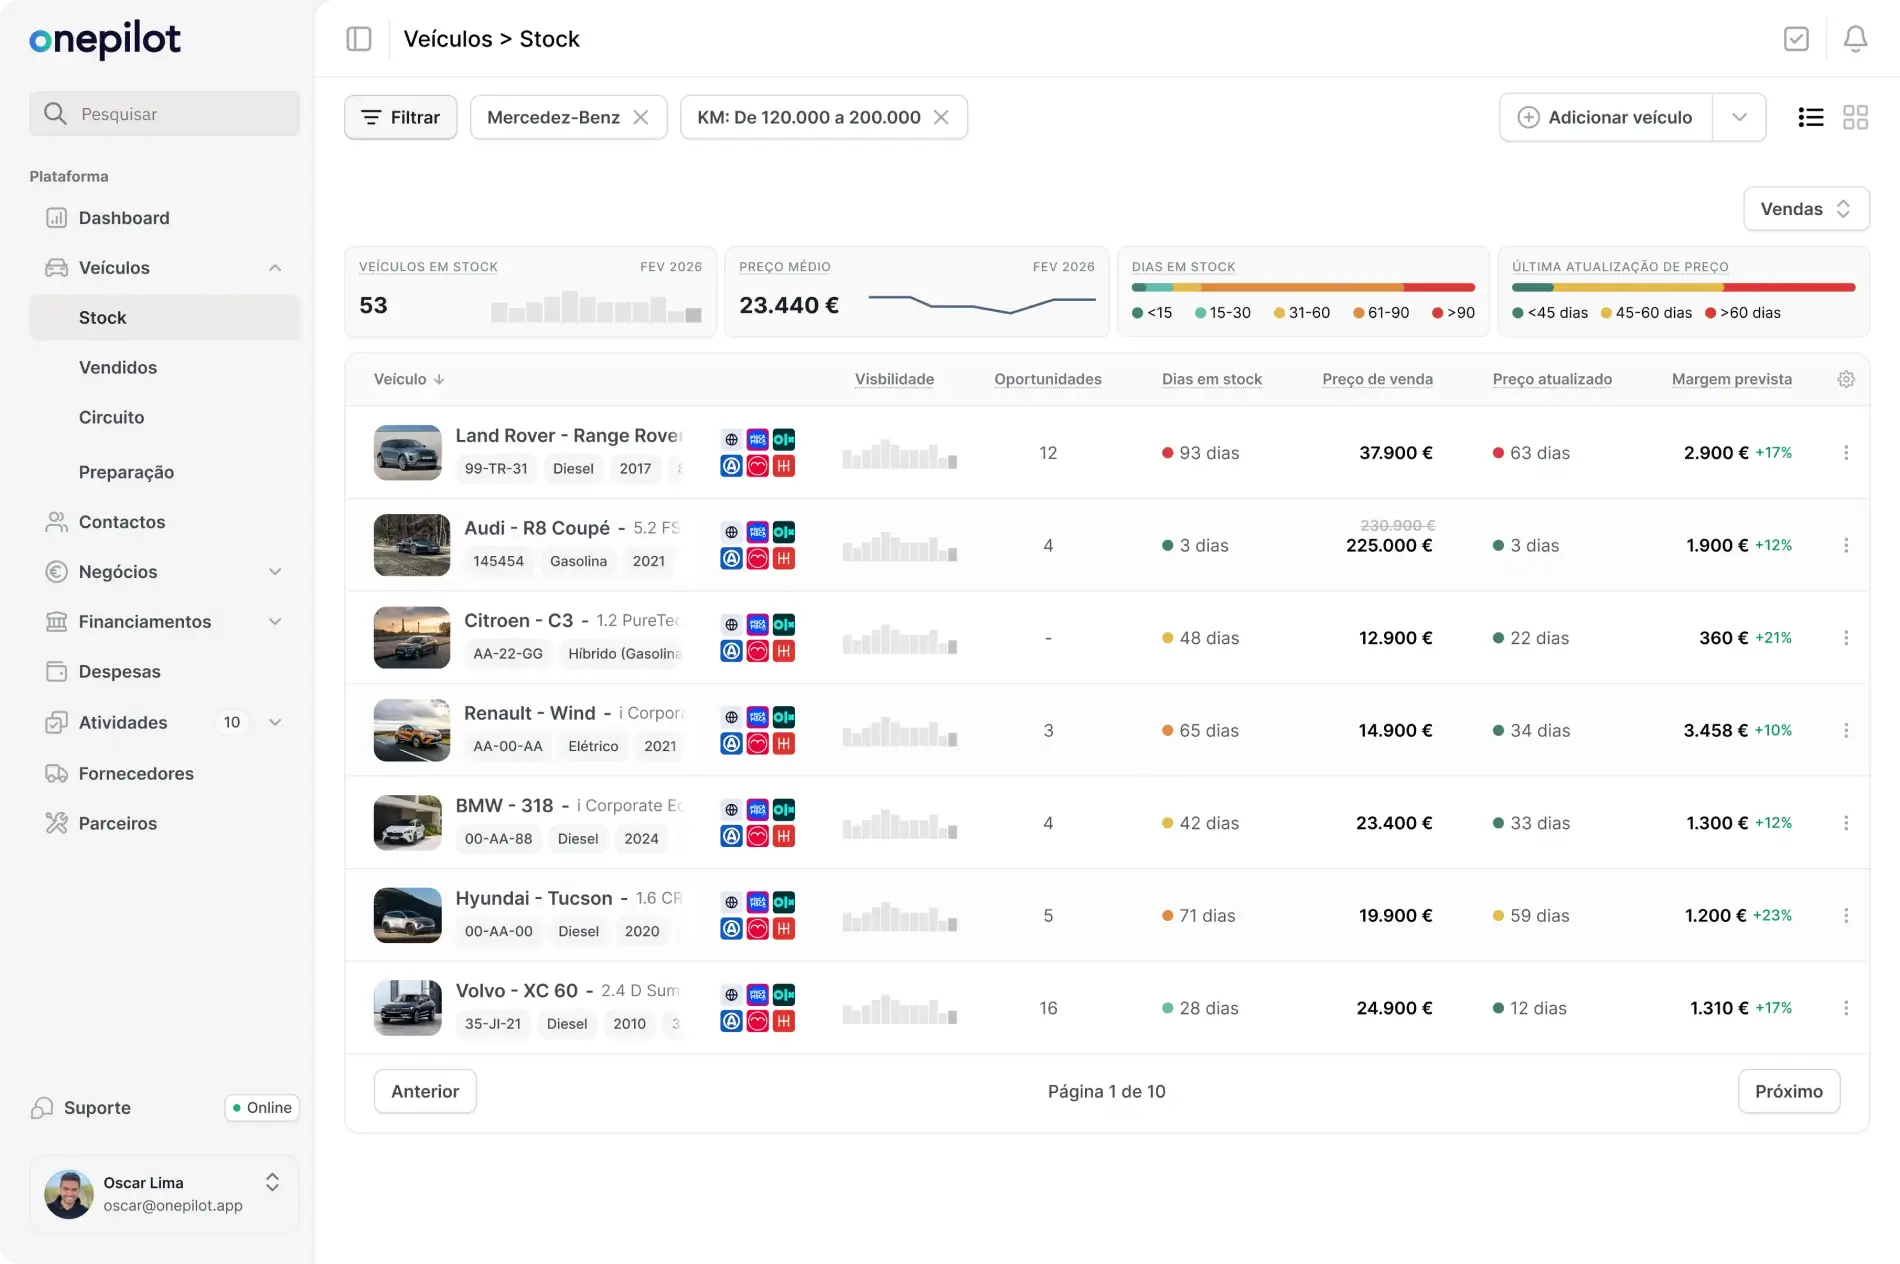Toggle the sidebar collapse icon

coord(359,39)
